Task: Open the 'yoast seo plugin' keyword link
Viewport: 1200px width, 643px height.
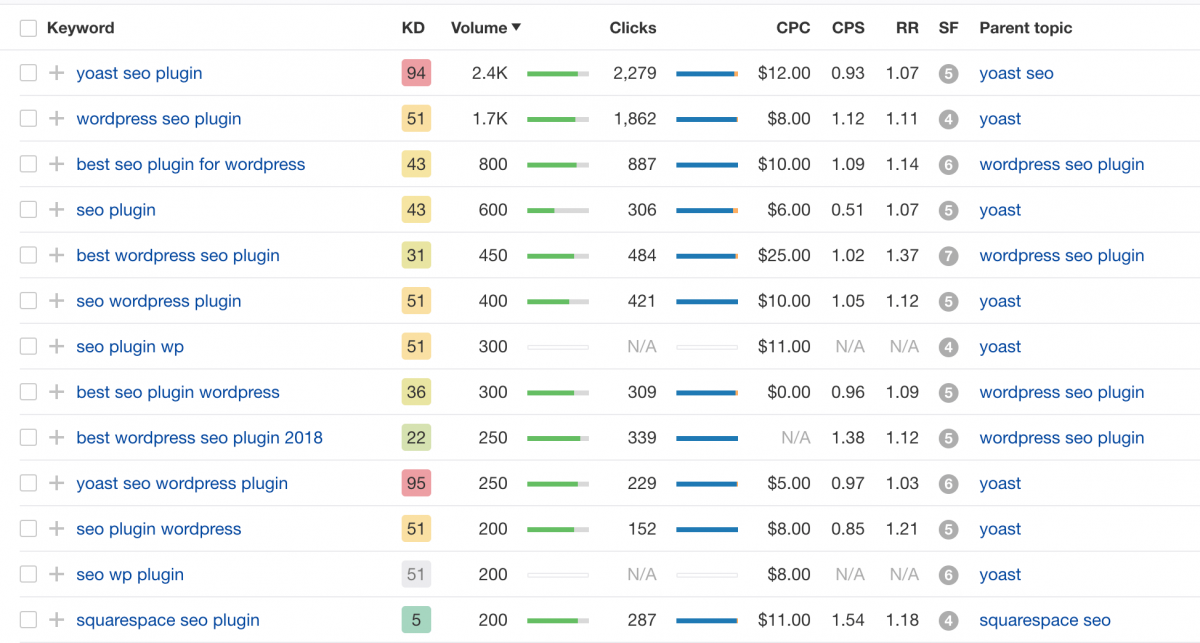Action: pyautogui.click(x=139, y=73)
